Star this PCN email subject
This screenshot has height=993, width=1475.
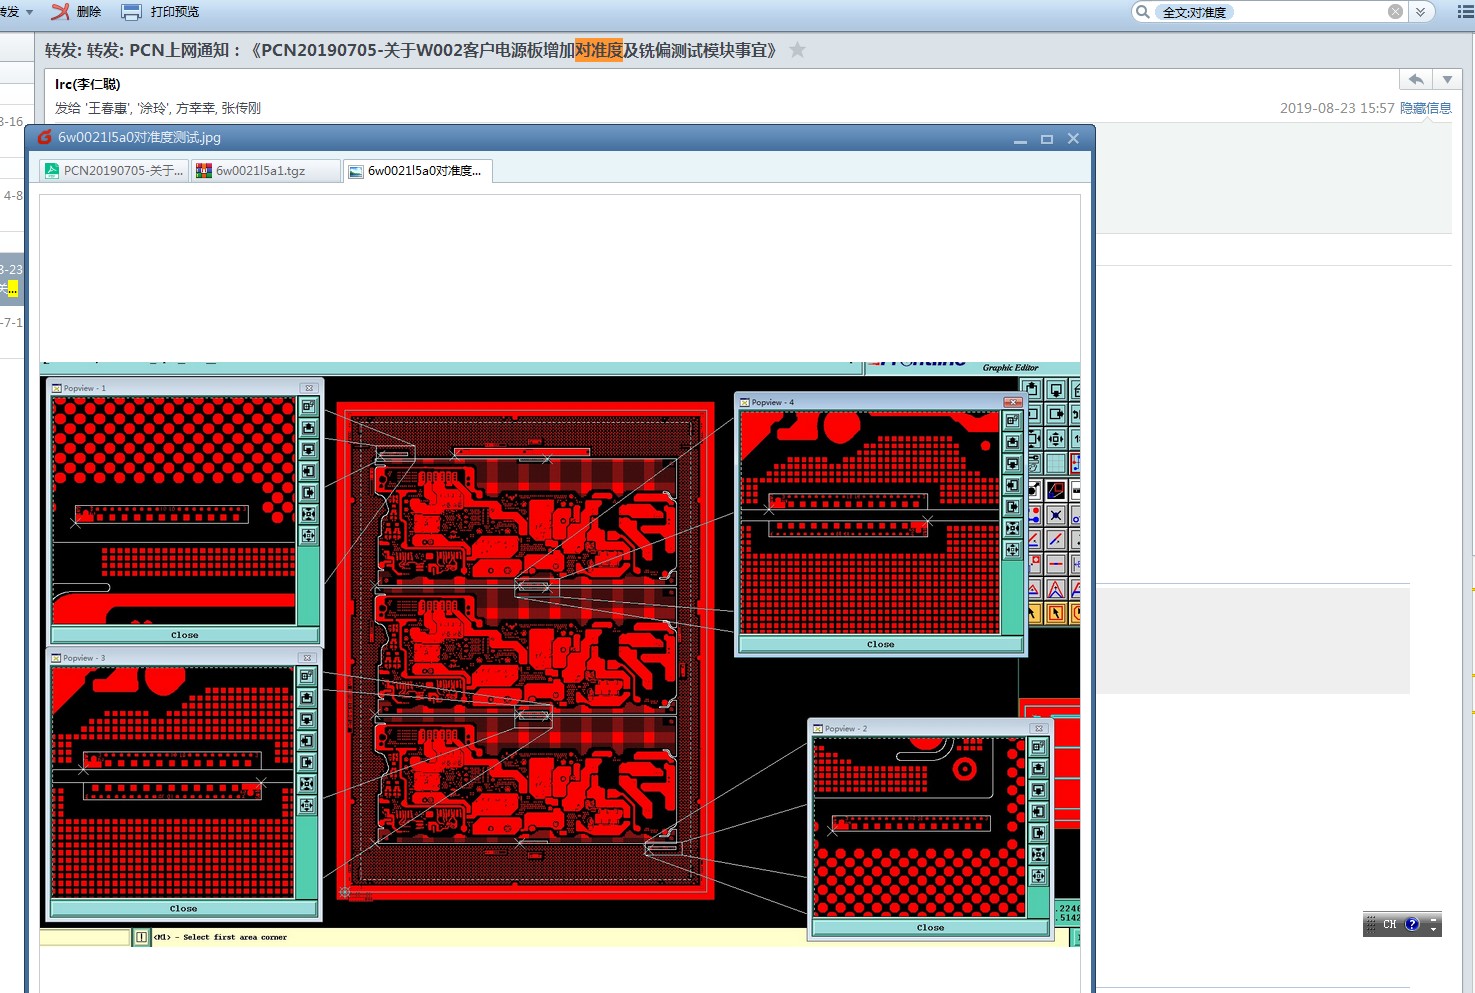[797, 50]
